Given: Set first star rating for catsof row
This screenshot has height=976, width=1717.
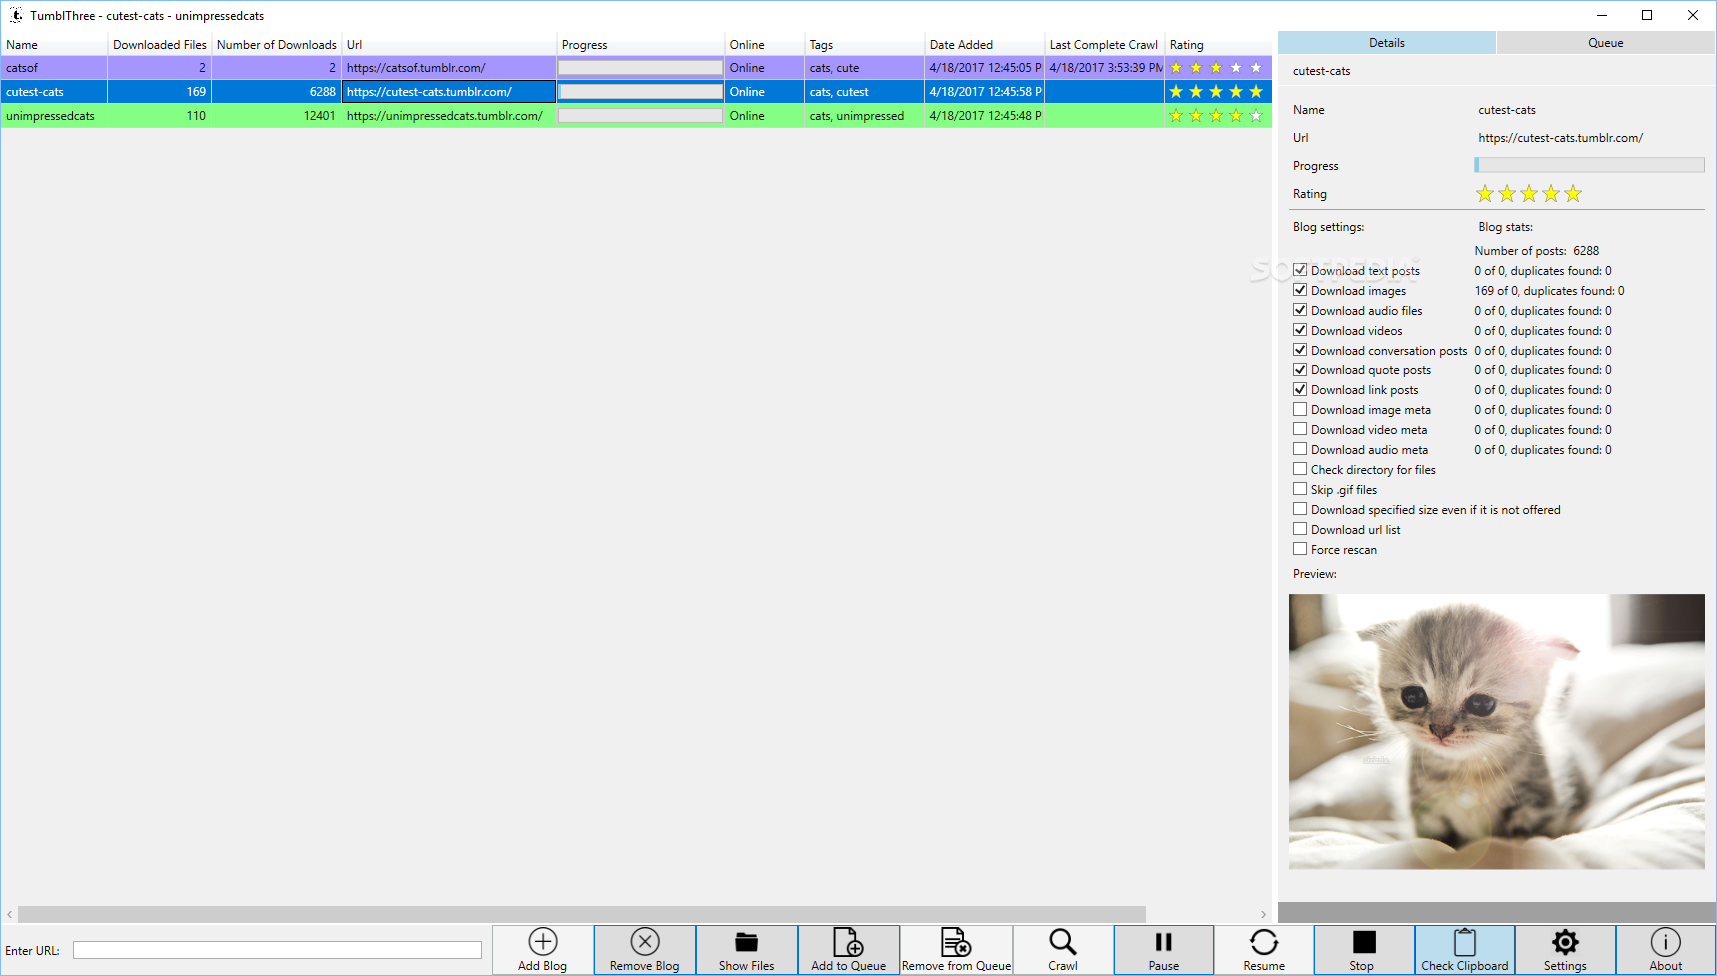Looking at the screenshot, I should point(1176,68).
